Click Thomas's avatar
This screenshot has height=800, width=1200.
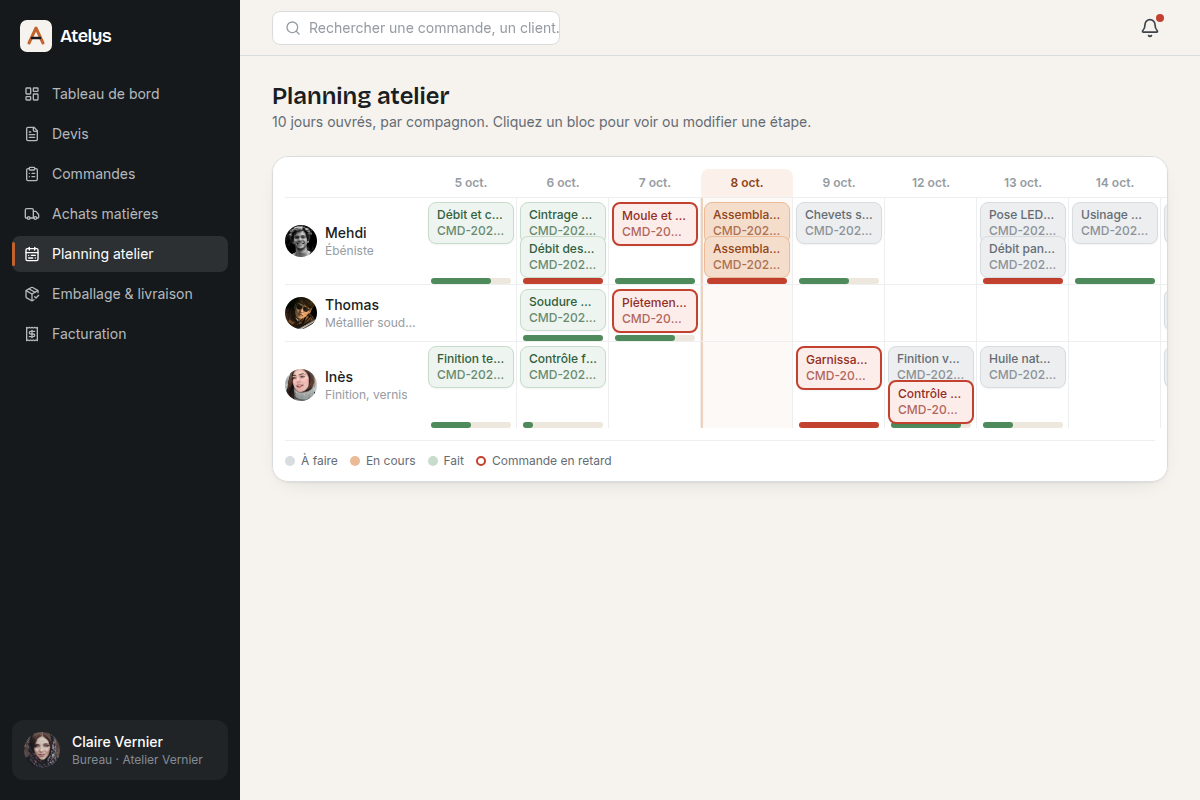[x=301, y=313]
